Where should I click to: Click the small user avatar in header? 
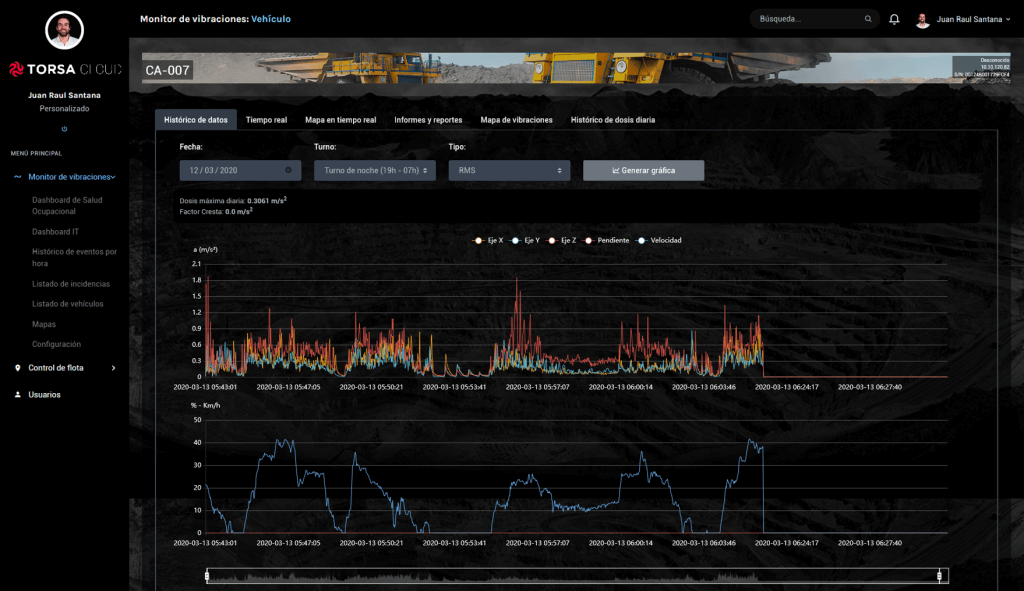coord(922,20)
